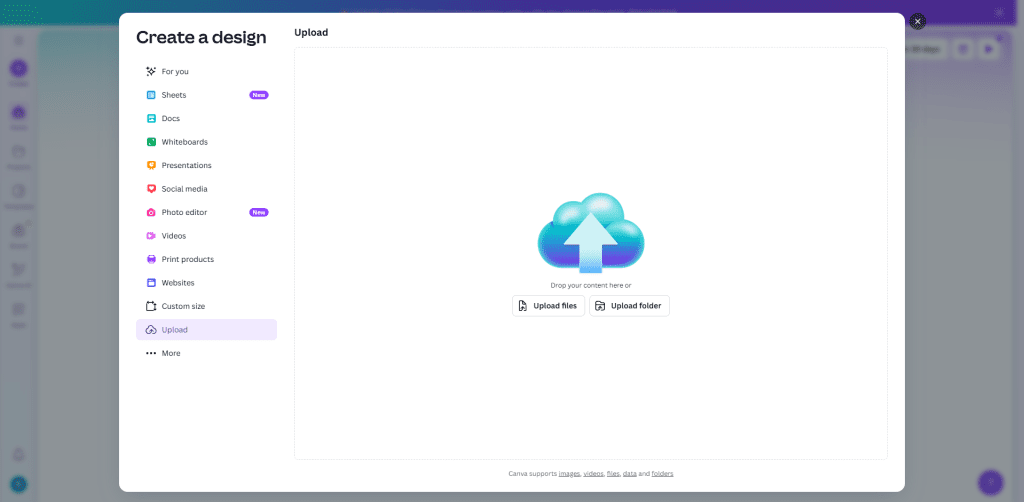The width and height of the screenshot is (1024, 502).
Task: Click the purple Create button, background sidebar
Action: click(x=19, y=68)
